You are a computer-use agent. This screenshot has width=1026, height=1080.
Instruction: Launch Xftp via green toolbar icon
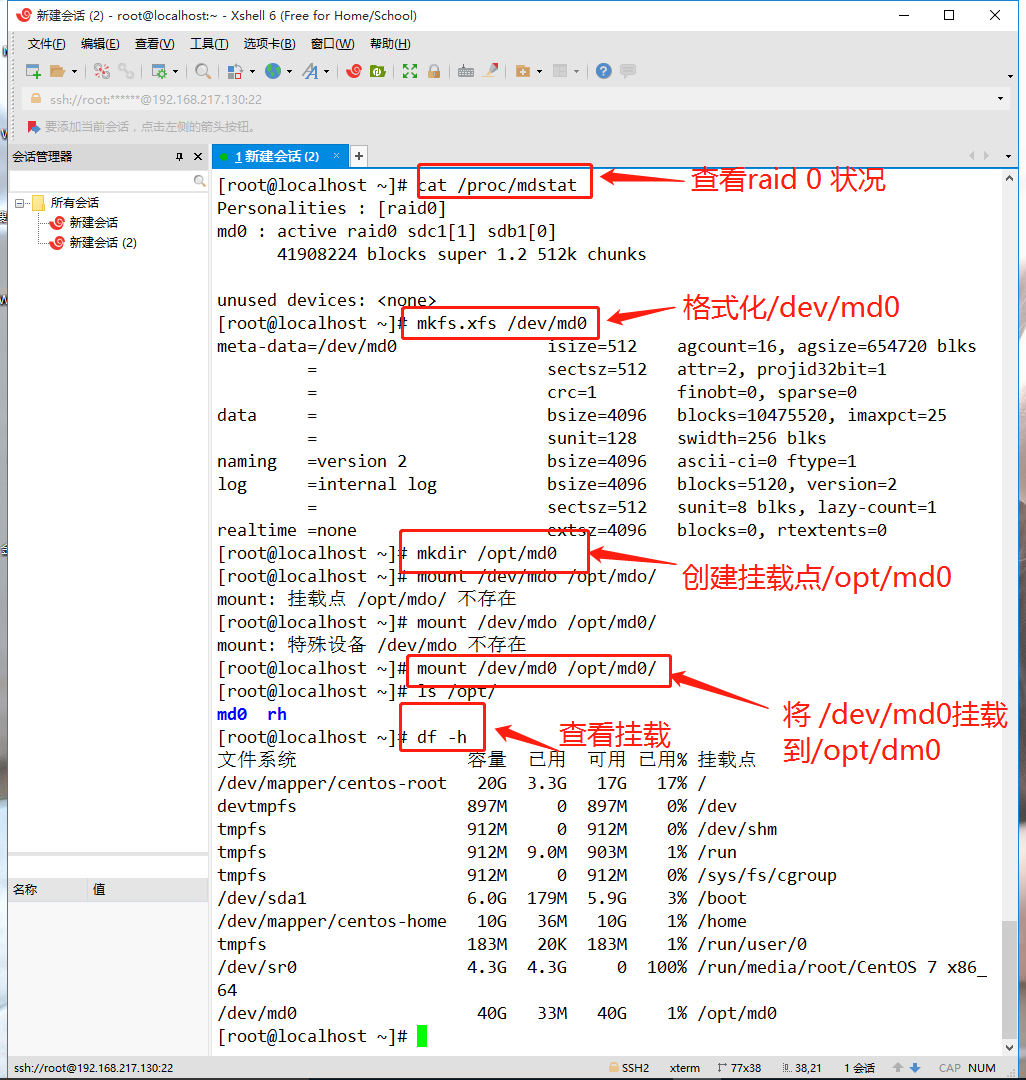tap(377, 71)
